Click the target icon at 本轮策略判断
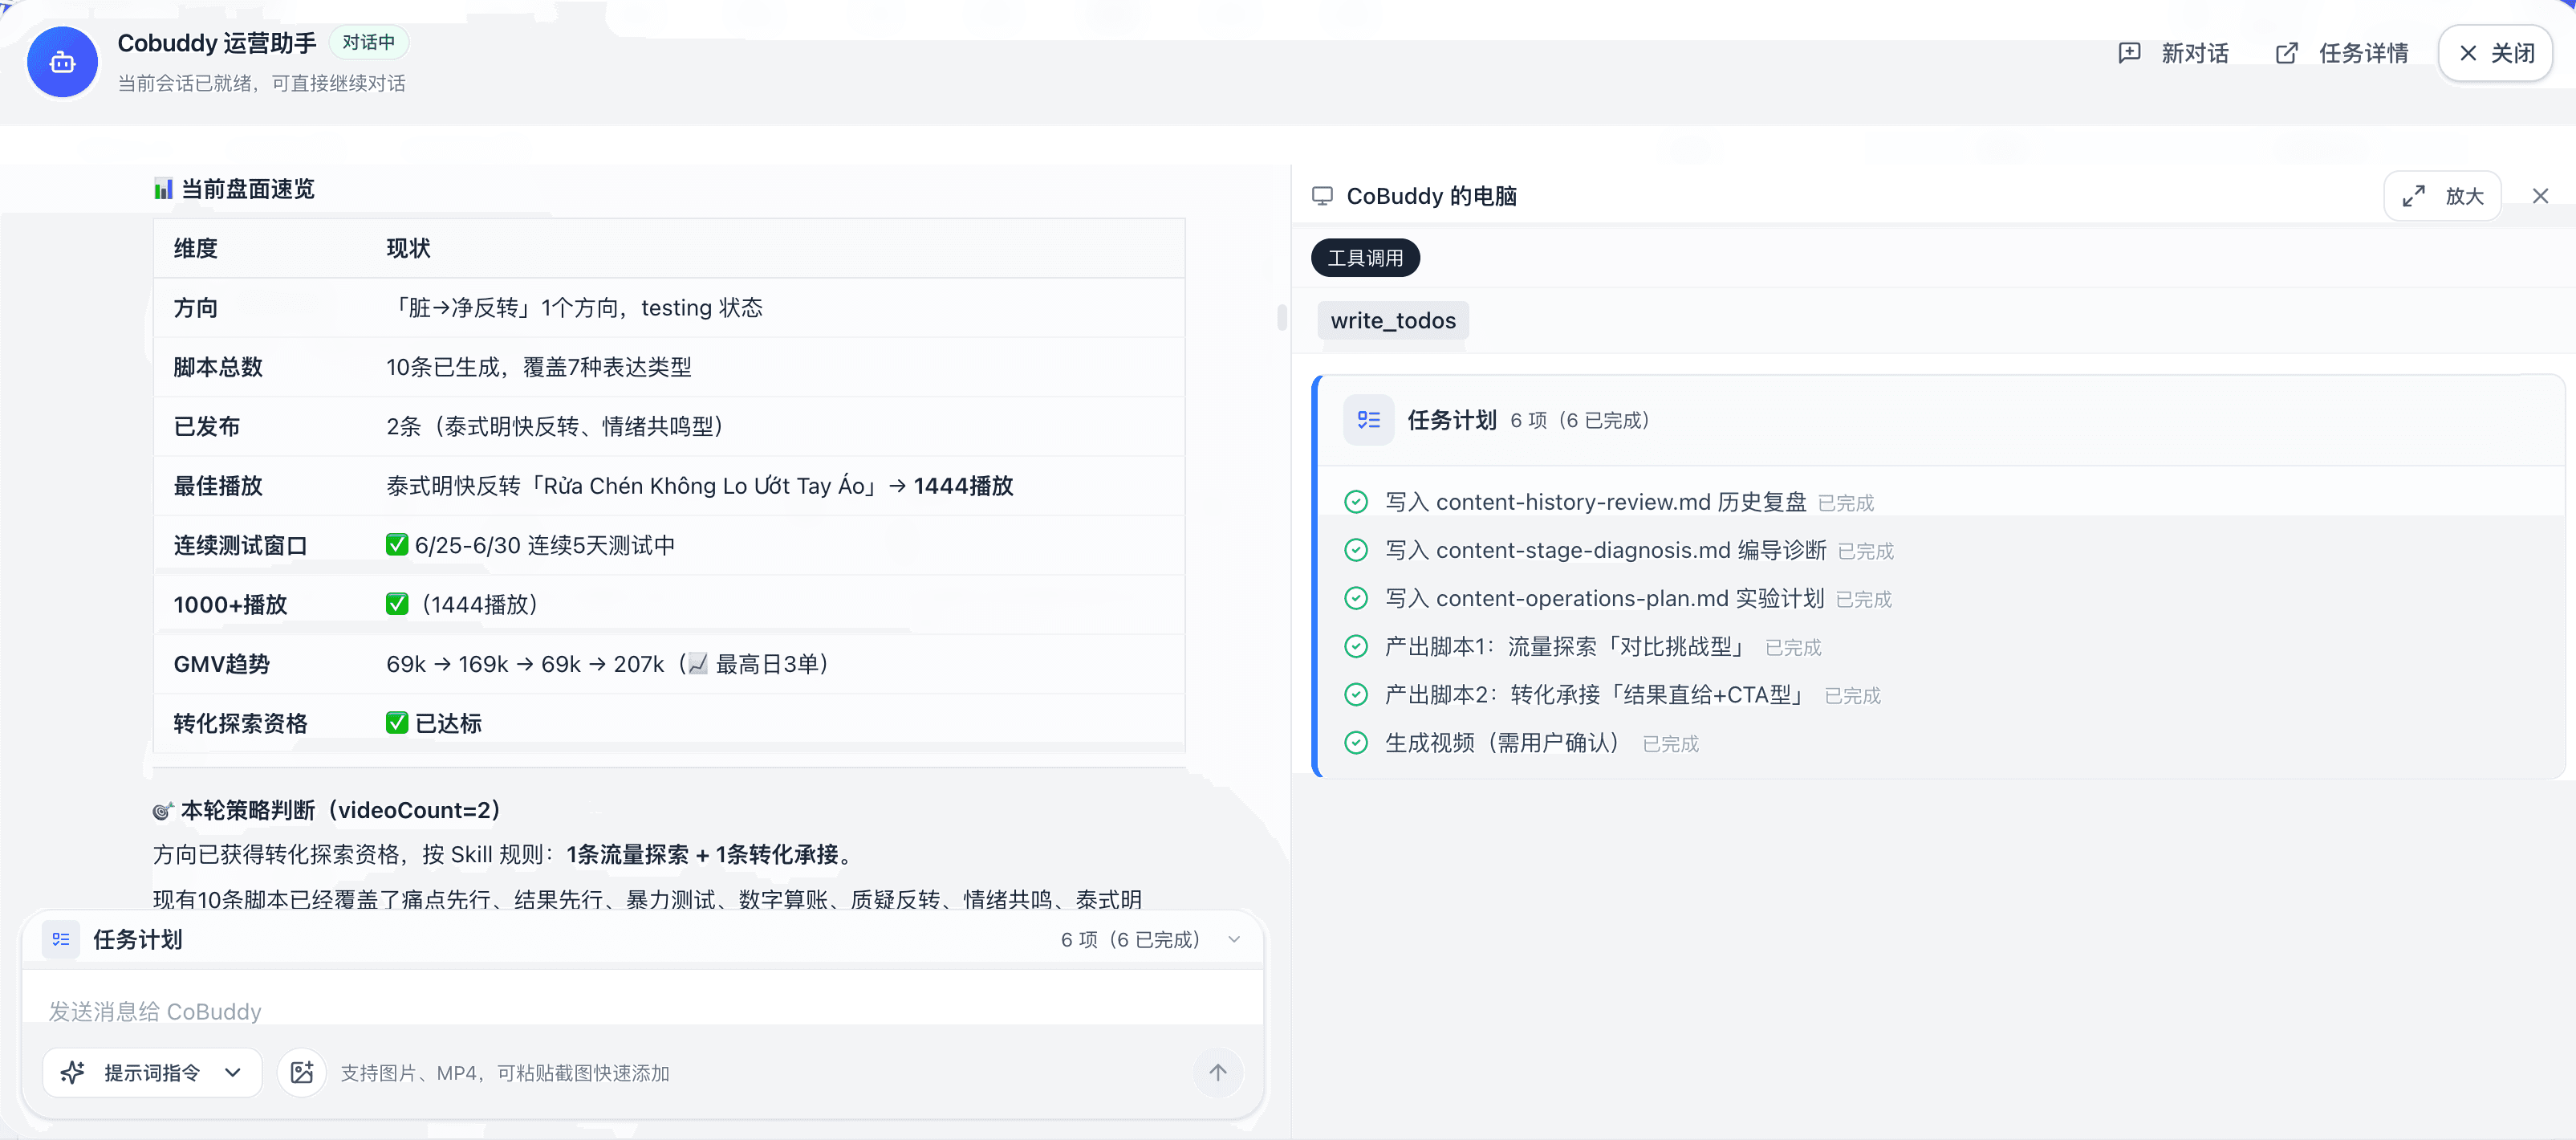 click(x=163, y=811)
